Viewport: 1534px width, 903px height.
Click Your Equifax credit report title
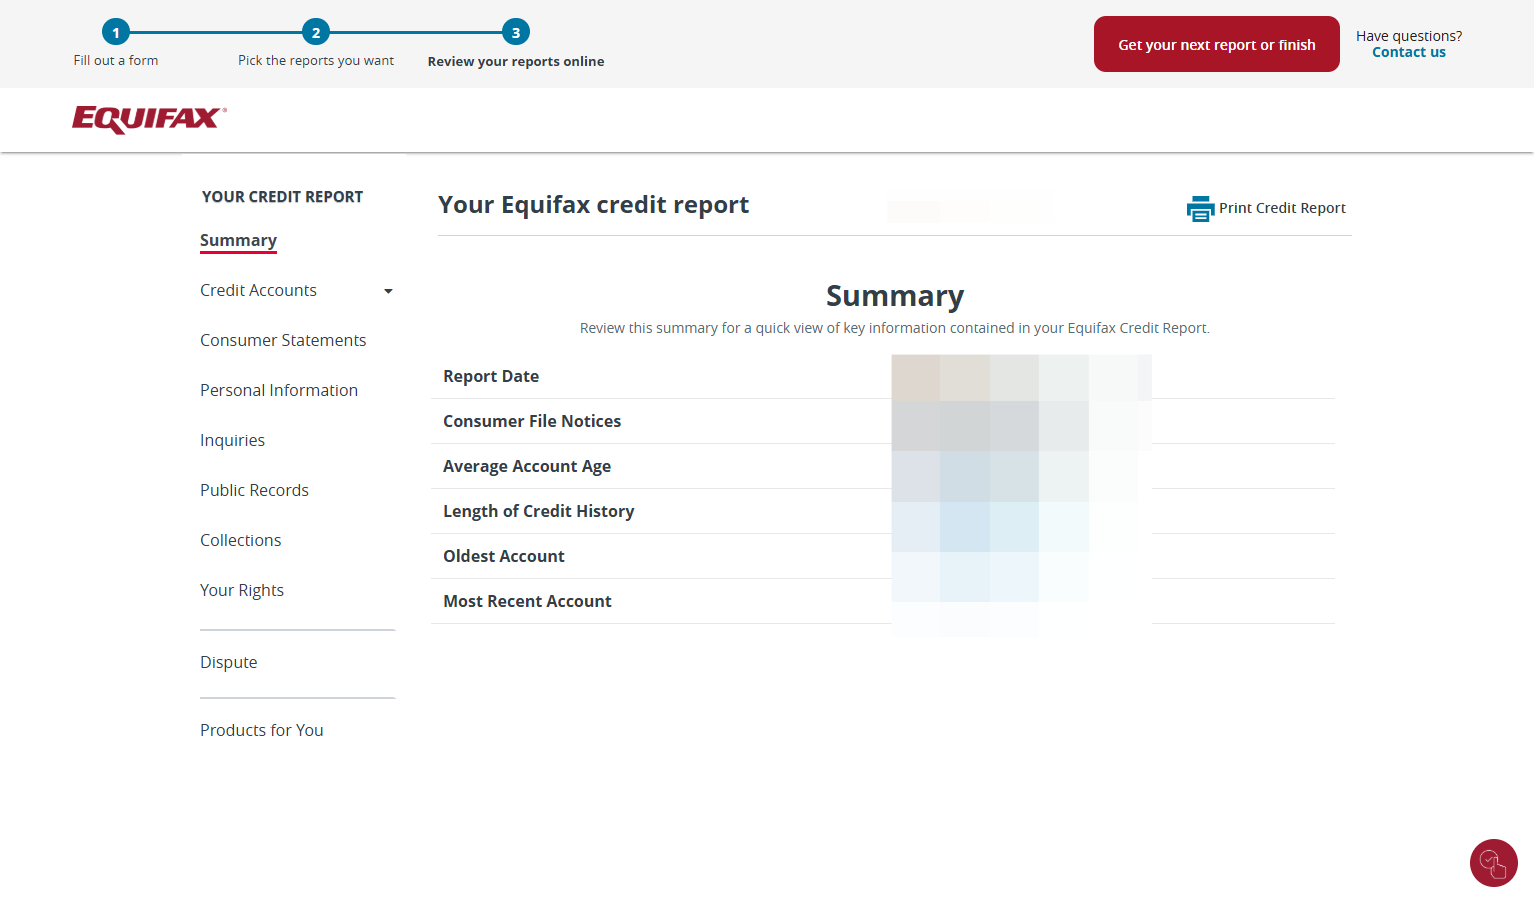pos(593,205)
